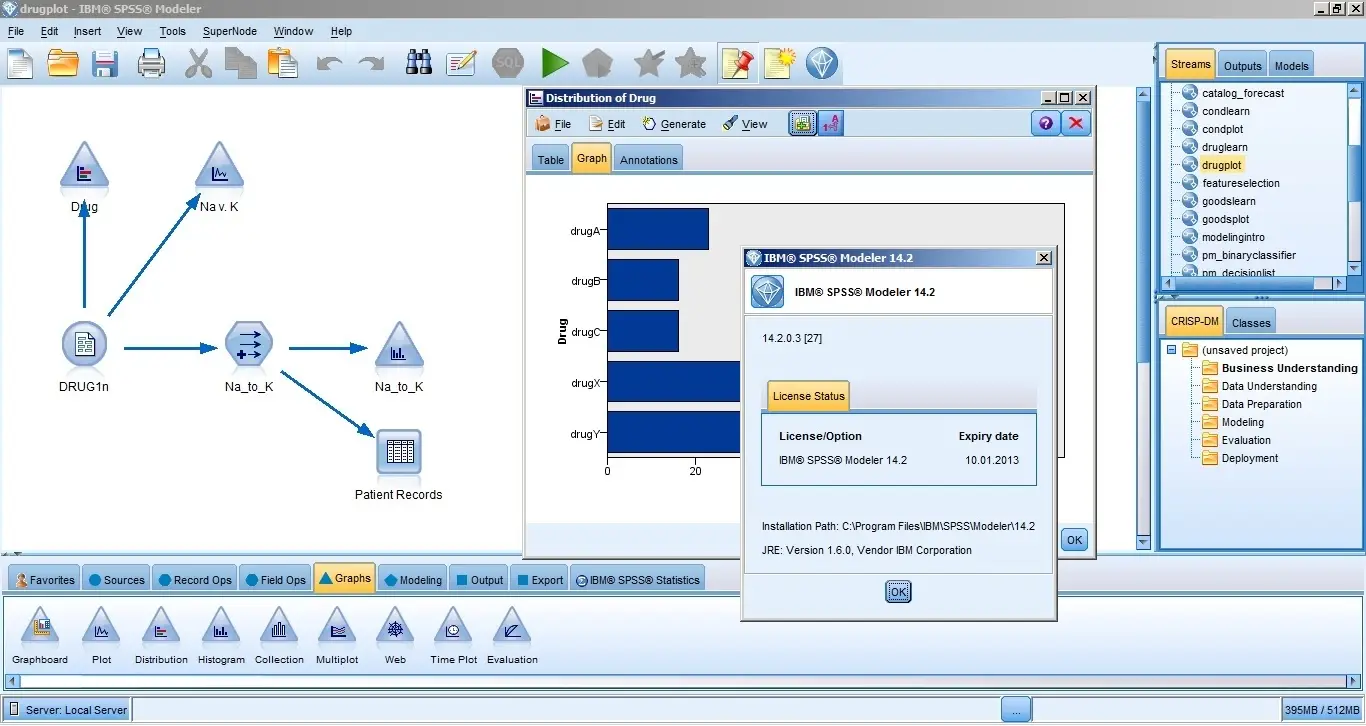Click the first gray star SuperNode icon
1366x726 pixels.
[649, 64]
